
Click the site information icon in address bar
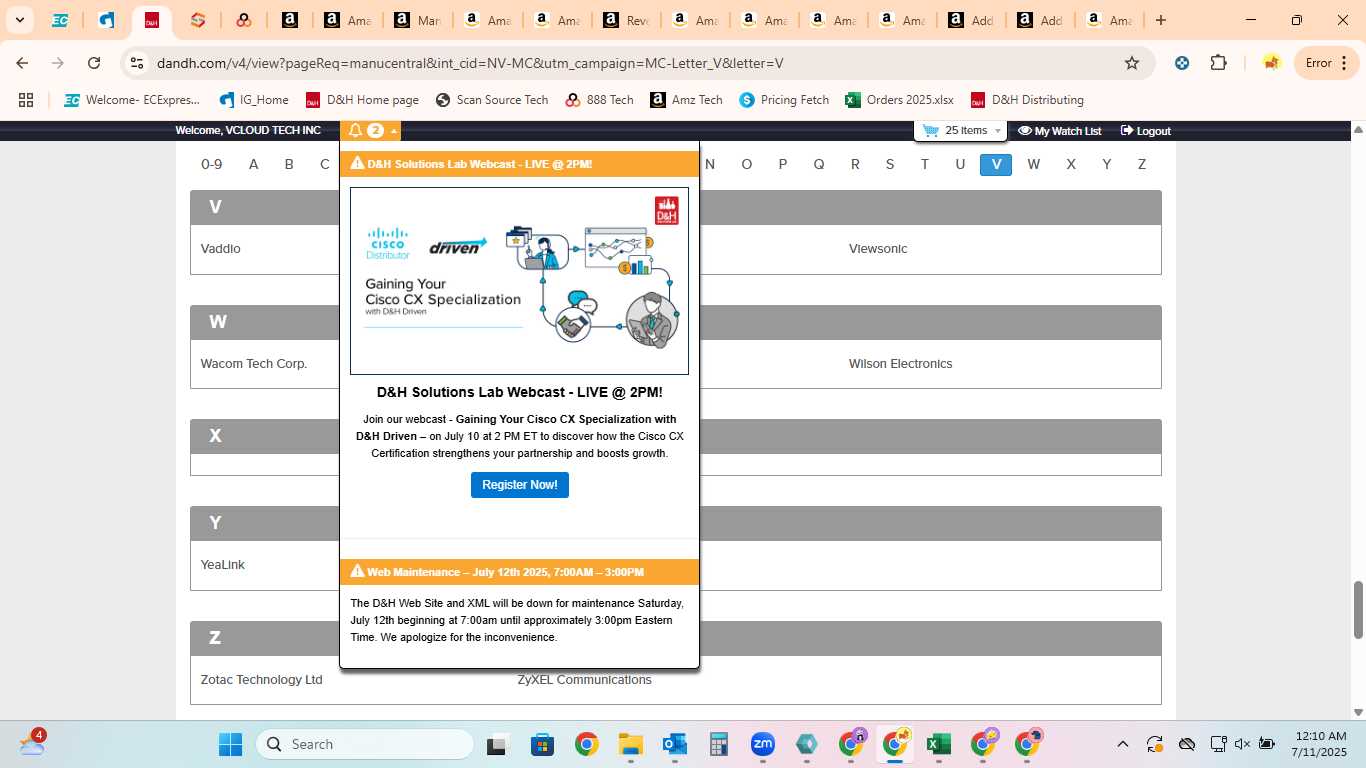pos(138,63)
